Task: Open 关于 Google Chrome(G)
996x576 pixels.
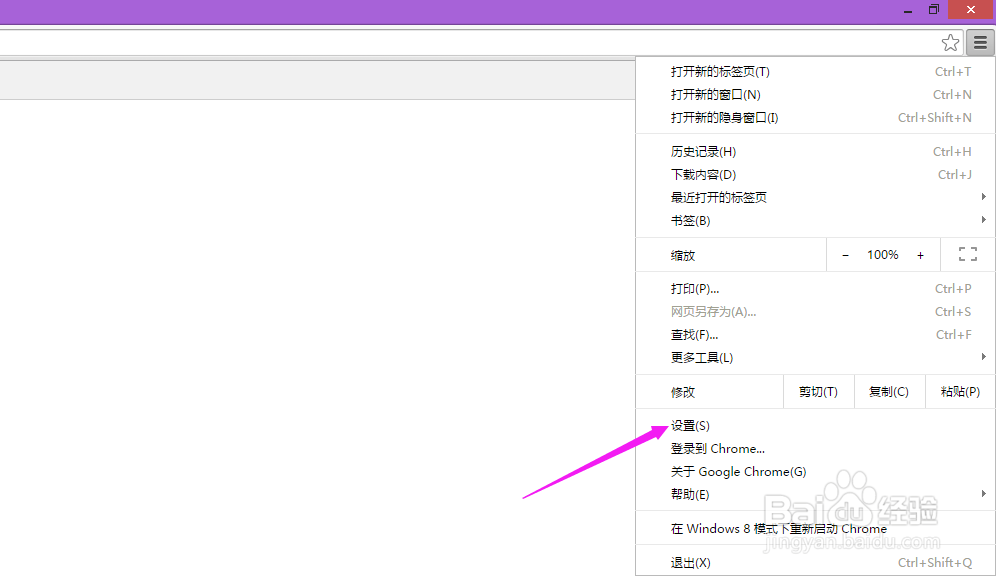Action: [x=815, y=472]
